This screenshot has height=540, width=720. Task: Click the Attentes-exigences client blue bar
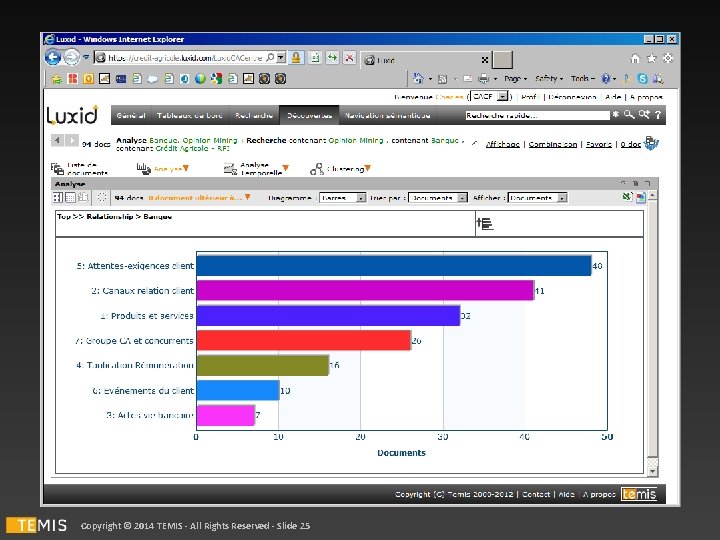coord(394,266)
